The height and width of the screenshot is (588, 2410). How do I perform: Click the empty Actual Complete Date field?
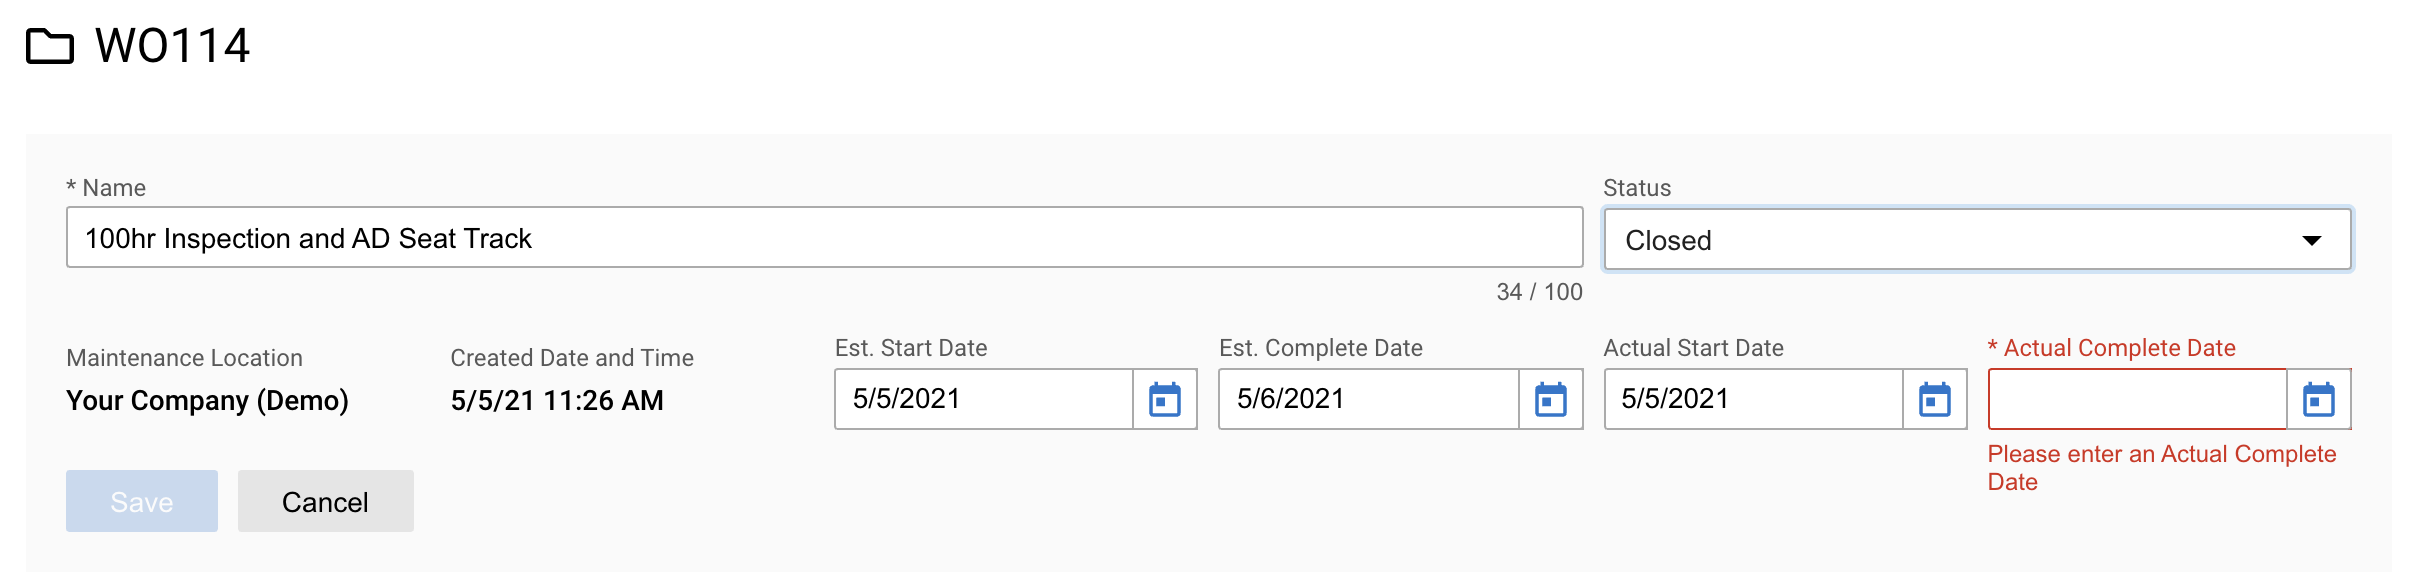(x=2138, y=399)
